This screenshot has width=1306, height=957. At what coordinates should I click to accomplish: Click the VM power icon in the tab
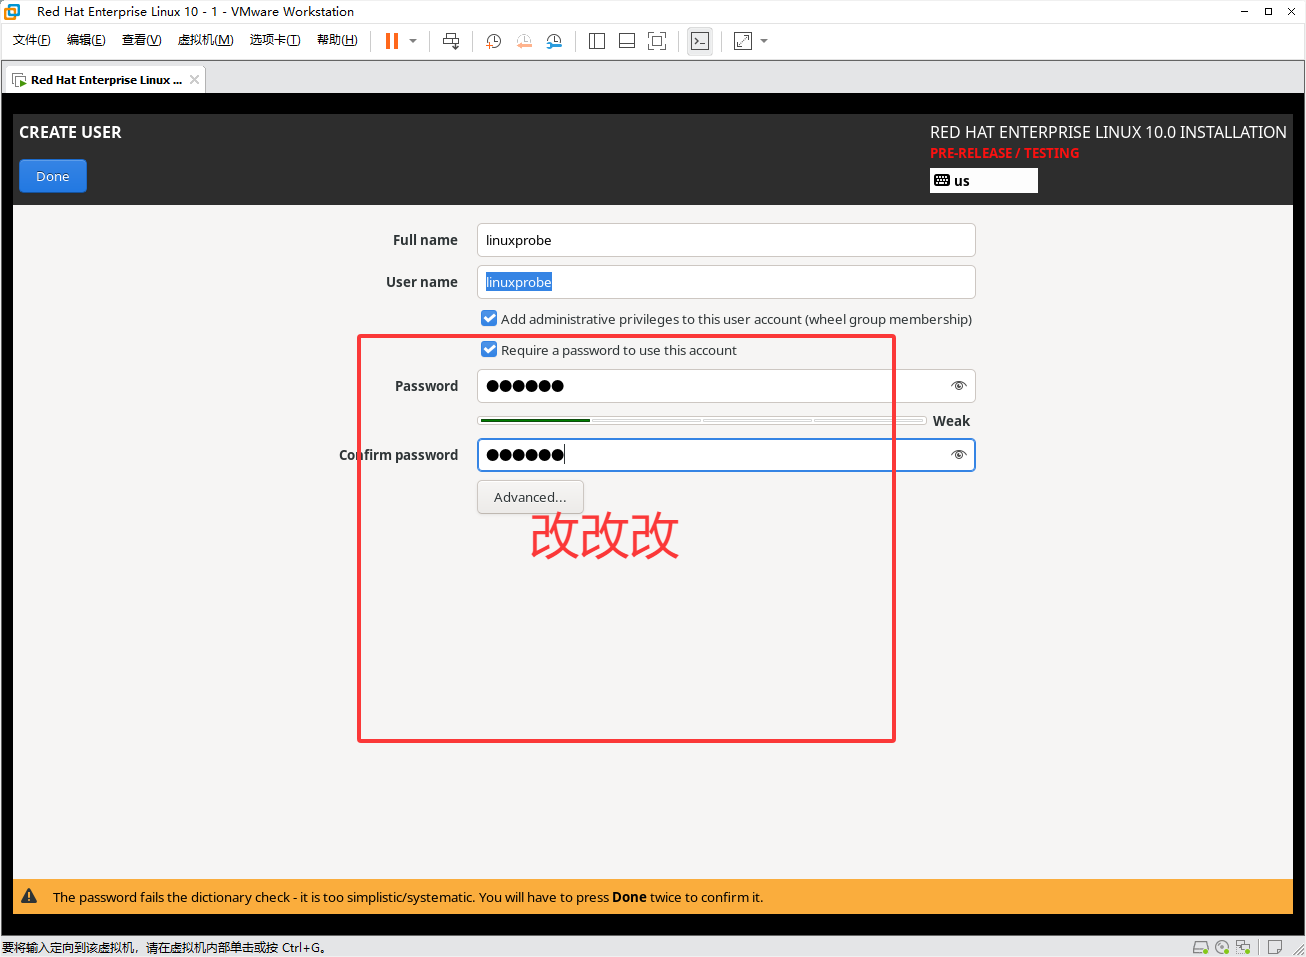19,80
